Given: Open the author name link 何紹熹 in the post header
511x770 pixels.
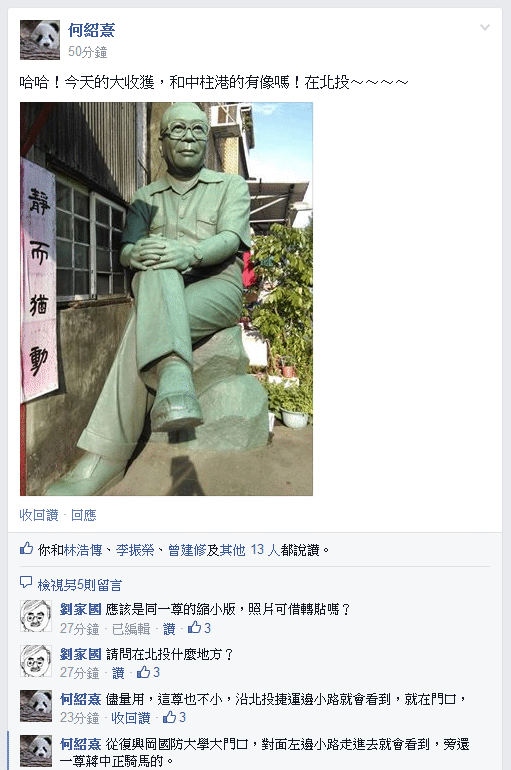Looking at the screenshot, I should (91, 30).
